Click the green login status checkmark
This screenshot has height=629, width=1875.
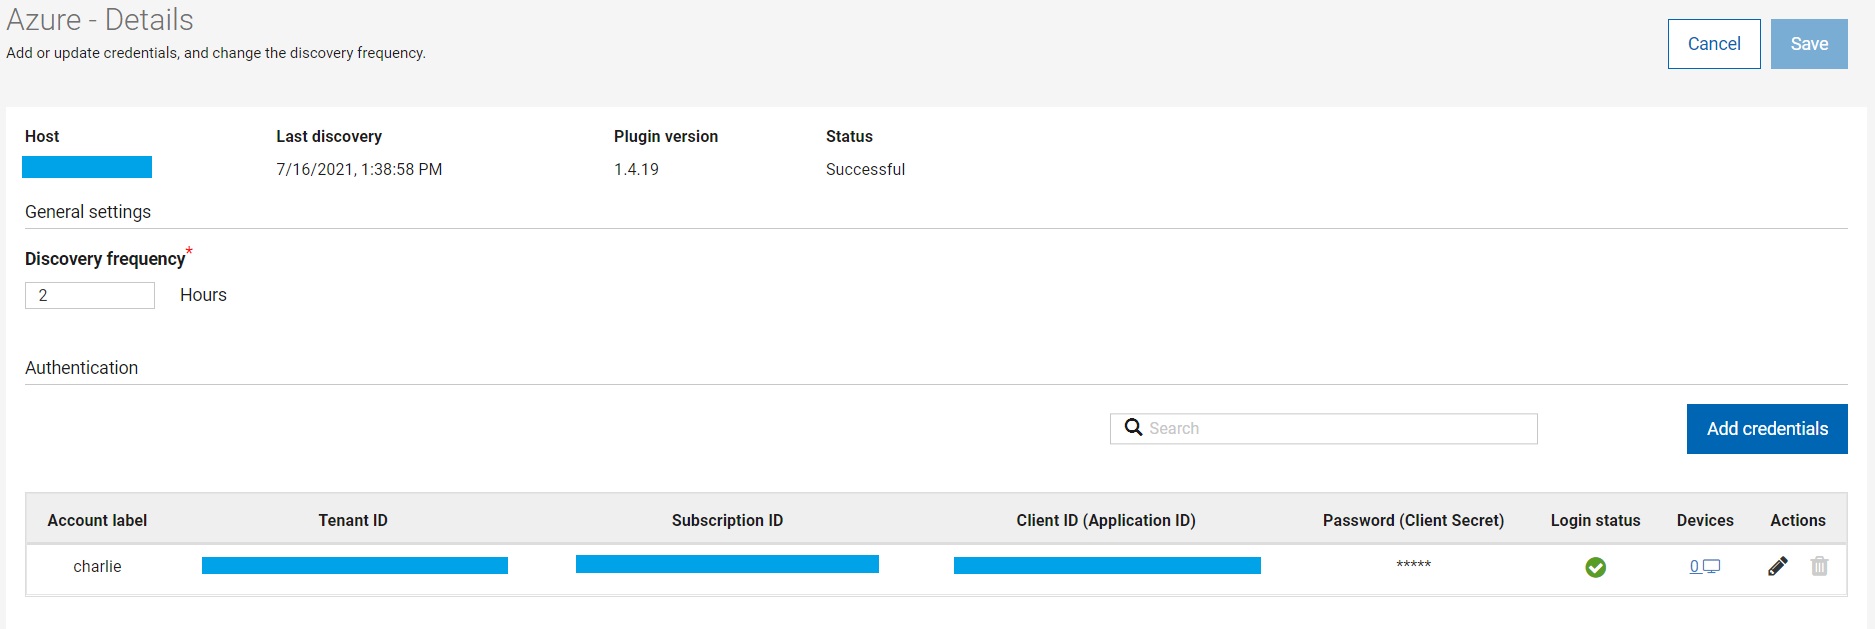(x=1595, y=568)
